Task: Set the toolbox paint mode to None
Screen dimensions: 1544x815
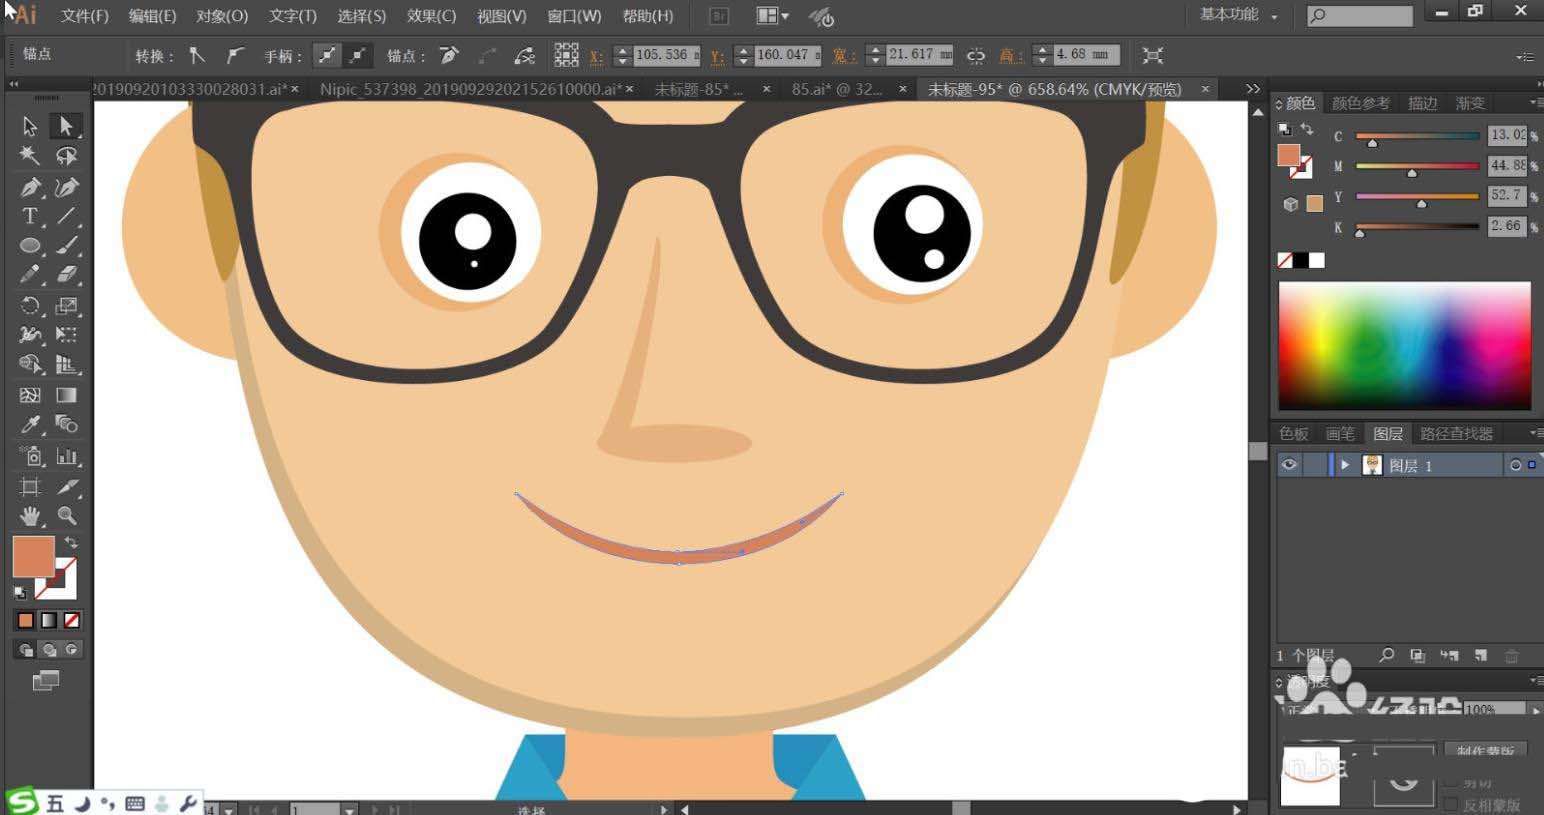Action: click(71, 620)
